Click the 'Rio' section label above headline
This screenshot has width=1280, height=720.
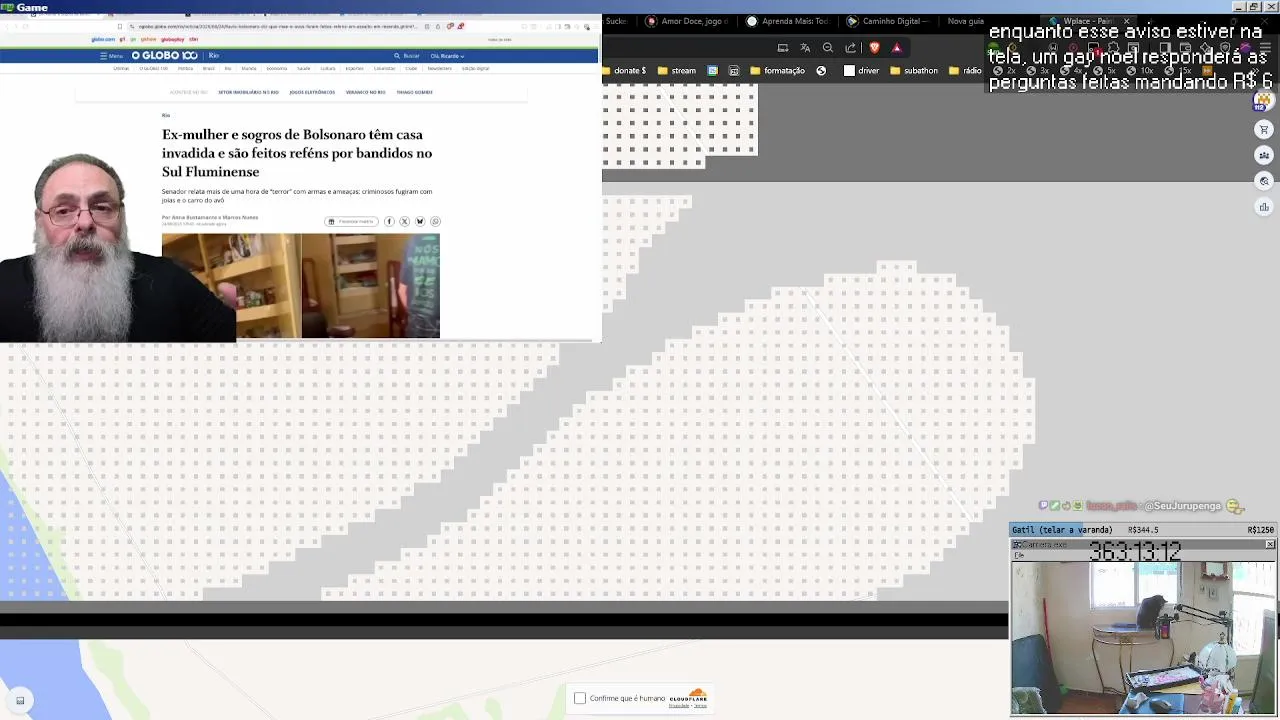click(166, 115)
